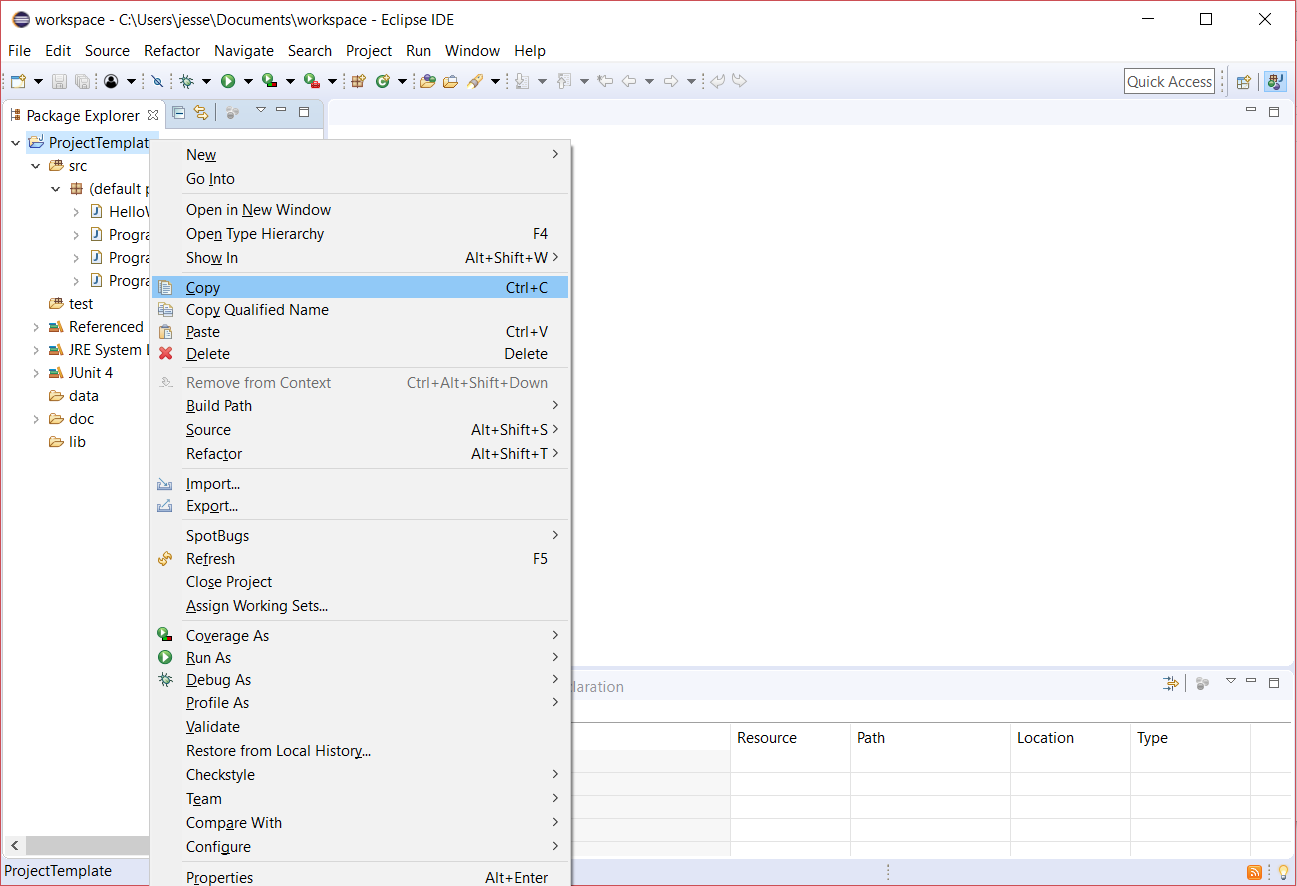Select the Java perspective toggle button
The width and height of the screenshot is (1297, 886).
[x=1275, y=82]
